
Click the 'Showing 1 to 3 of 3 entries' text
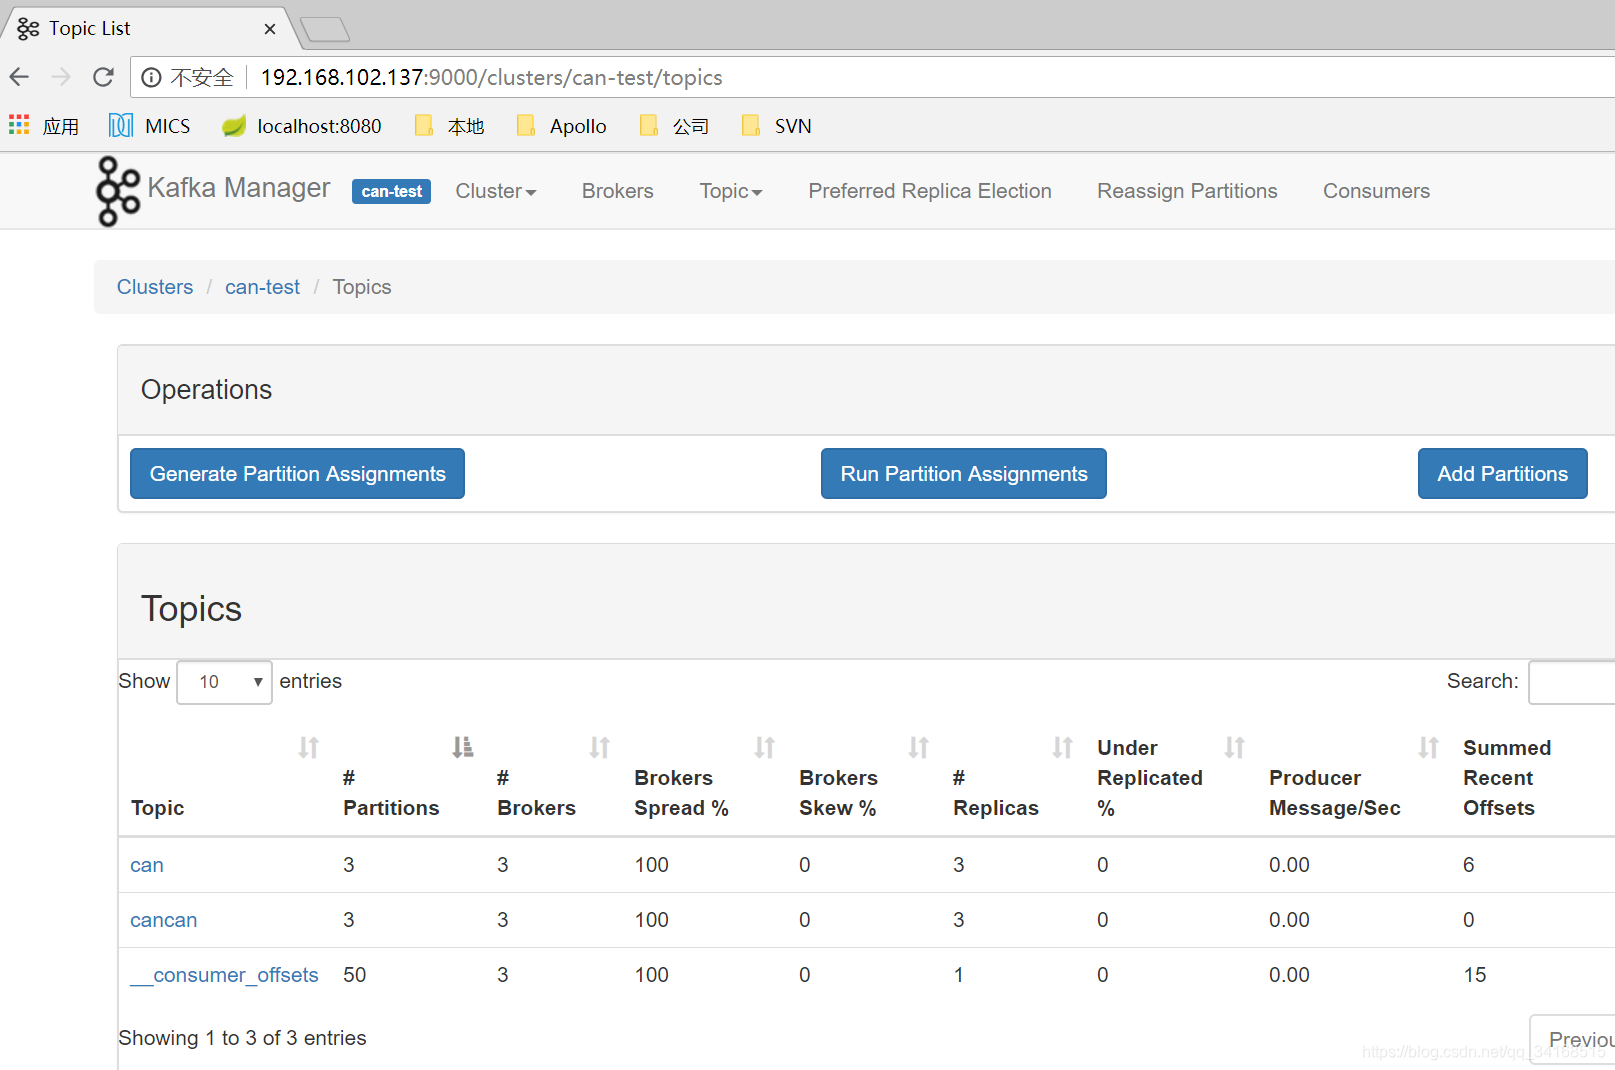pyautogui.click(x=242, y=1038)
